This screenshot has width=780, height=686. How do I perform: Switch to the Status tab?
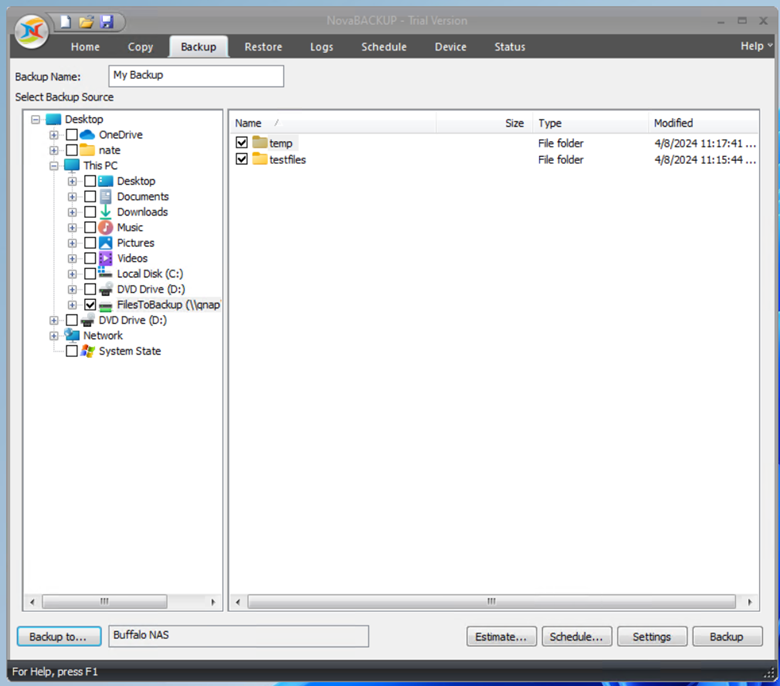click(x=509, y=47)
